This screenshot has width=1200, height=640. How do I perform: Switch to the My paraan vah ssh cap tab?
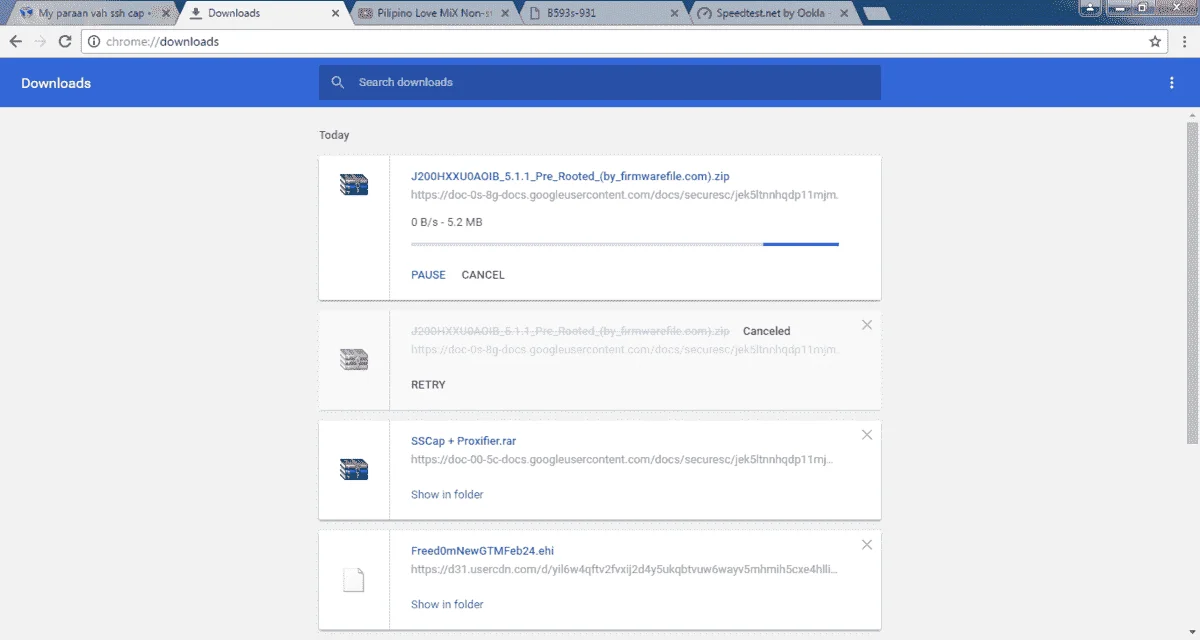tap(96, 13)
